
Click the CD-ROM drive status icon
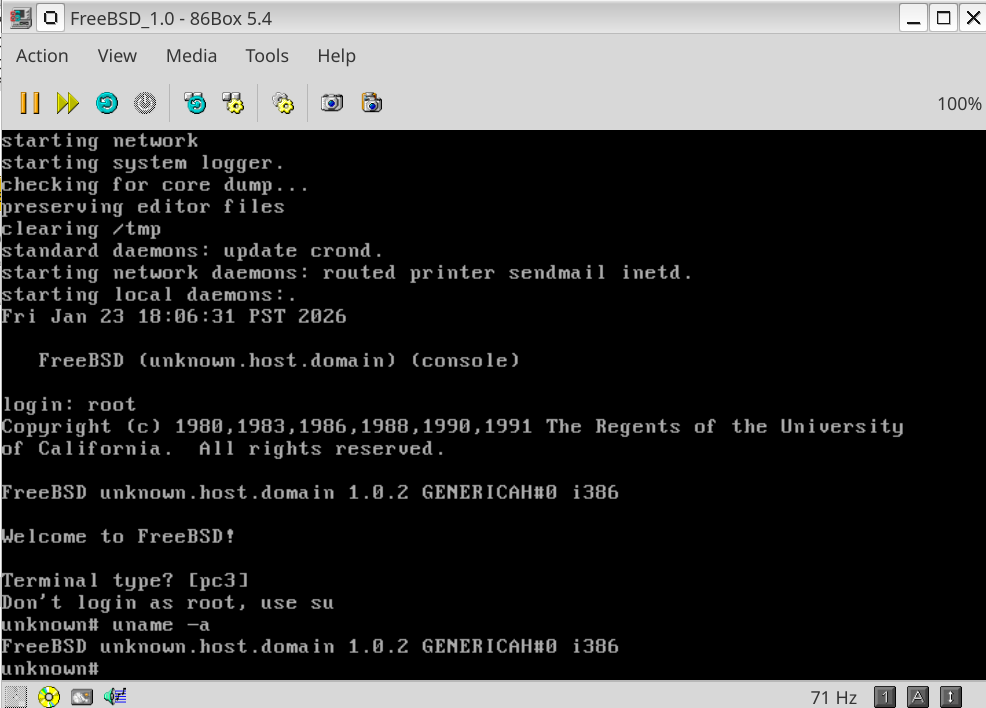point(48,696)
